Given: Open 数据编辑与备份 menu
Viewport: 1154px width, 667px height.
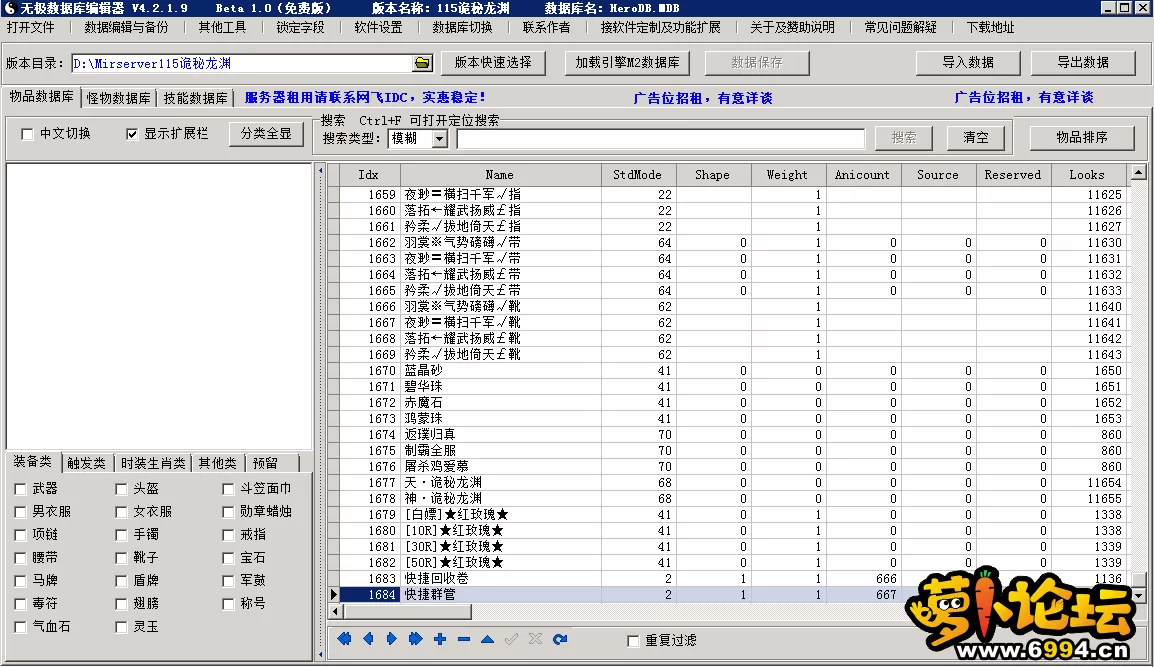Looking at the screenshot, I should [126, 27].
